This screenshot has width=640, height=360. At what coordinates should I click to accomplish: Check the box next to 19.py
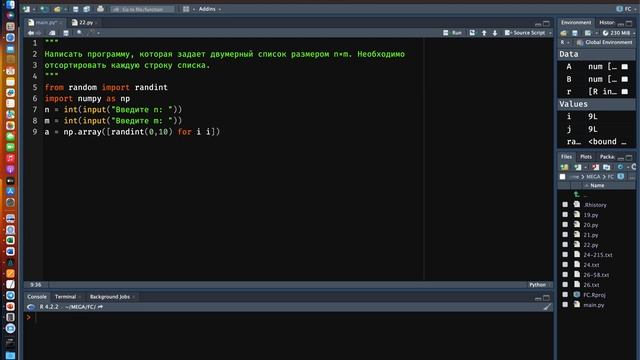point(565,215)
